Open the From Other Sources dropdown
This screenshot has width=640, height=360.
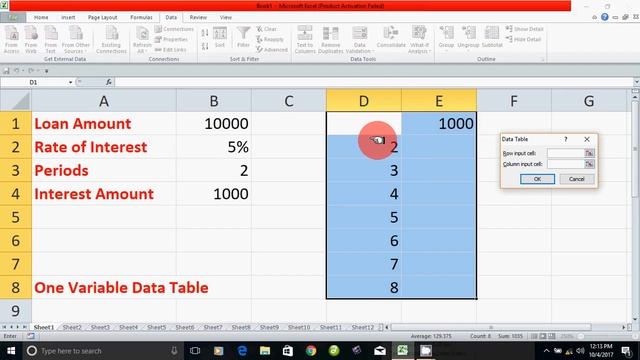tap(76, 39)
